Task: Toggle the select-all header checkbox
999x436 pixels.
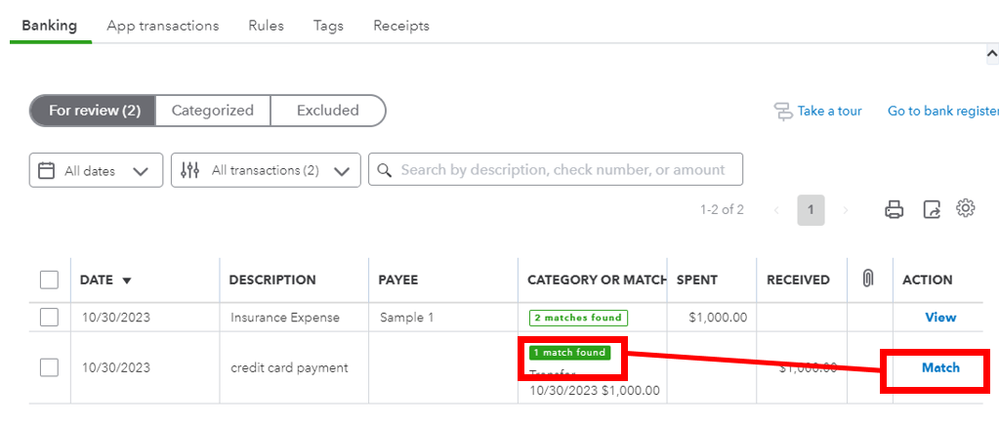Action: tap(49, 279)
